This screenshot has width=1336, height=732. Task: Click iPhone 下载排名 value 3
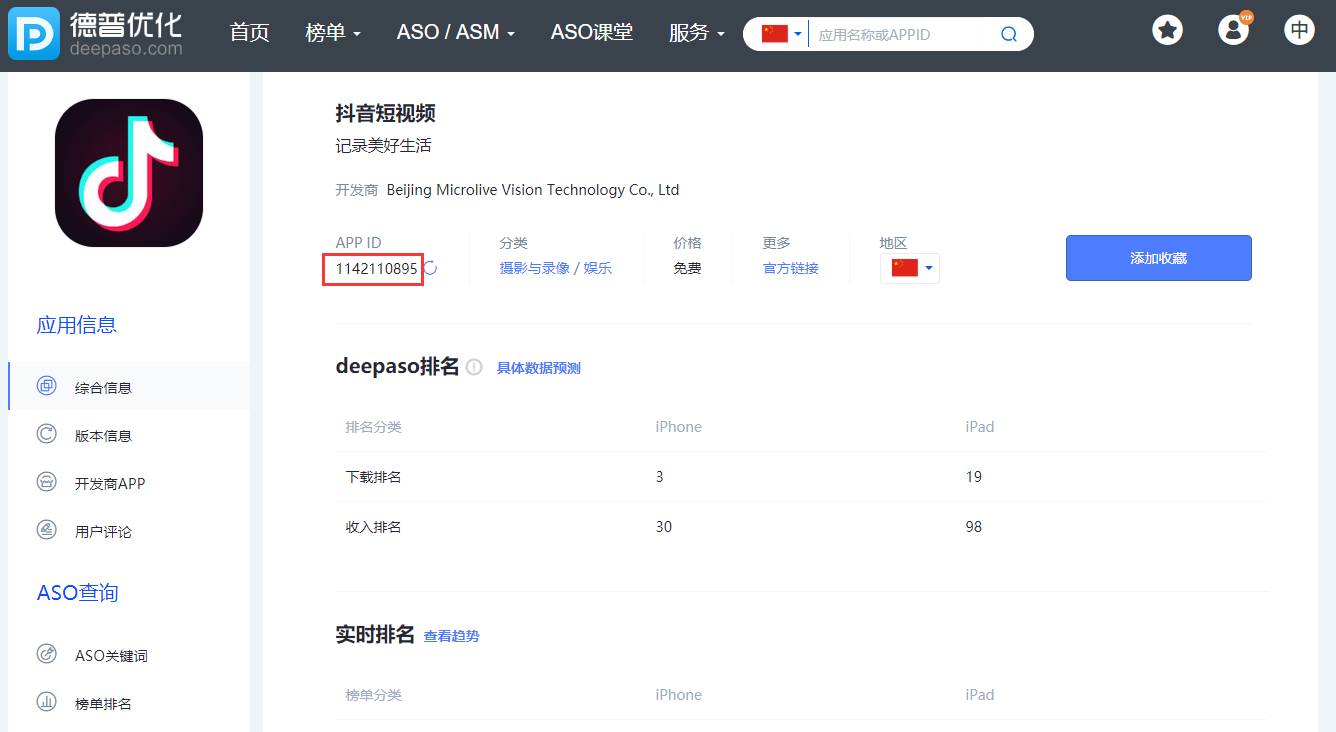[x=659, y=476]
